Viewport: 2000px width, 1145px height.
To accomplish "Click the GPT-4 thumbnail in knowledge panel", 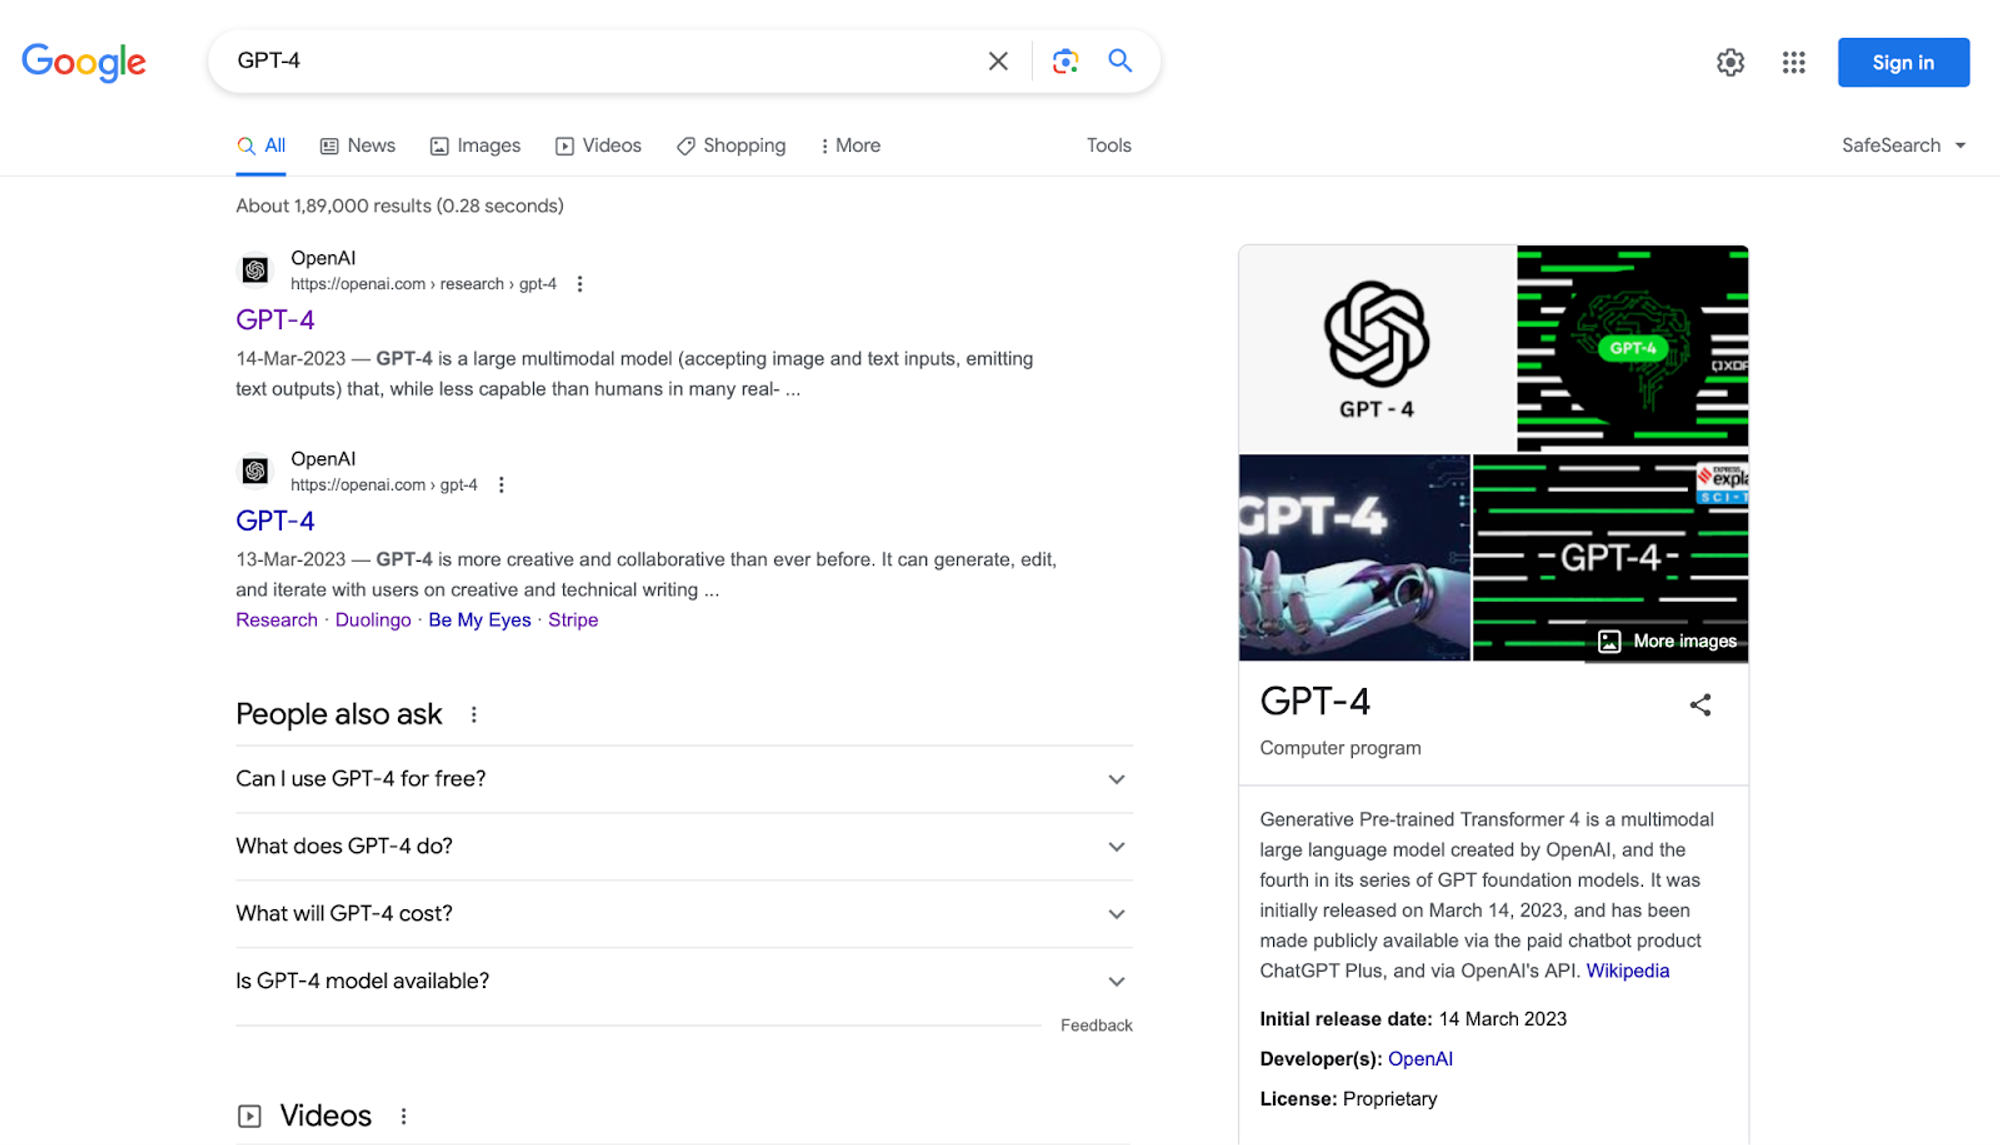I will pyautogui.click(x=1375, y=349).
